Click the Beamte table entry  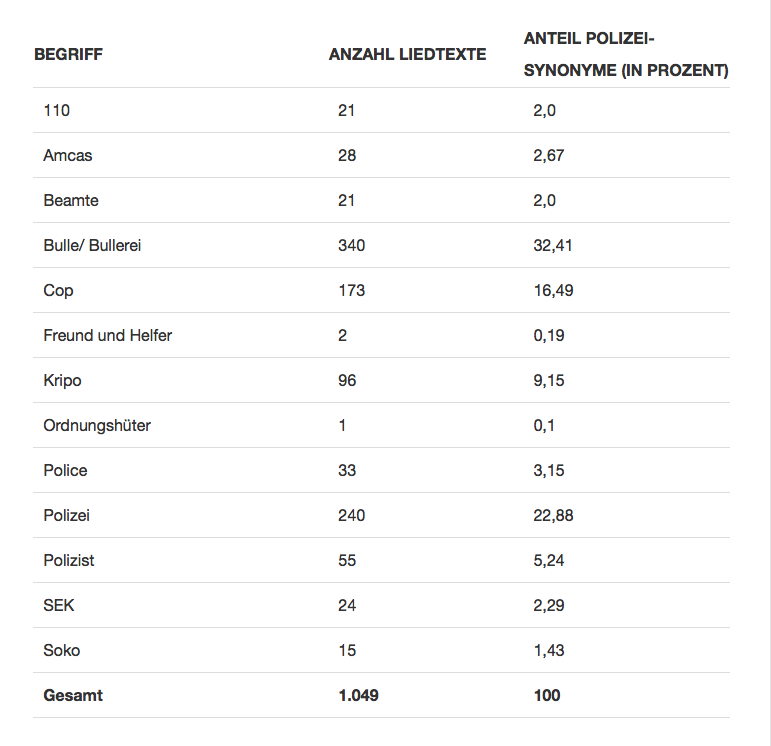[71, 200]
